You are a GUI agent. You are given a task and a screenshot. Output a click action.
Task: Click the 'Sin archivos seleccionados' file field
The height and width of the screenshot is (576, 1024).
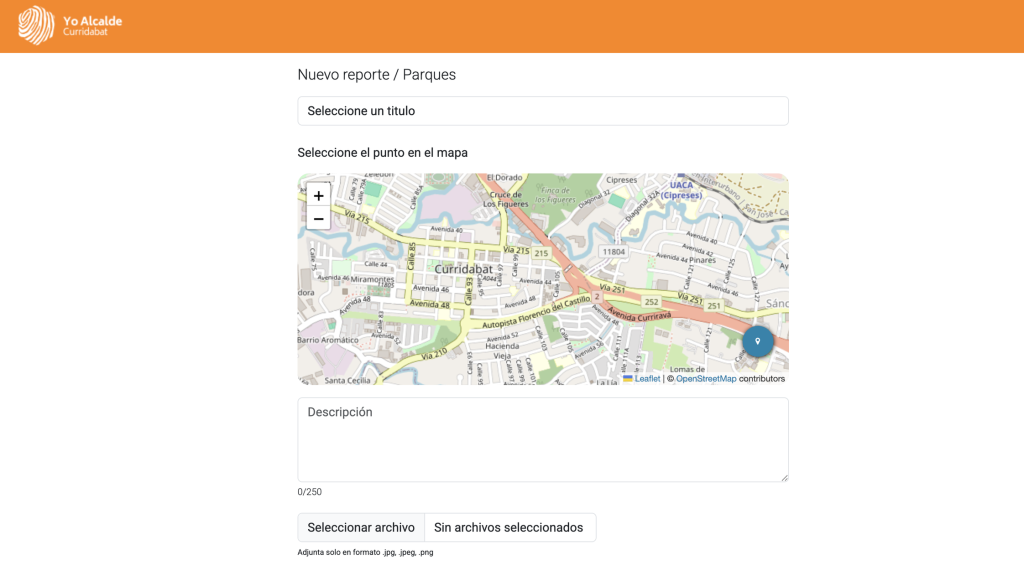[509, 528]
